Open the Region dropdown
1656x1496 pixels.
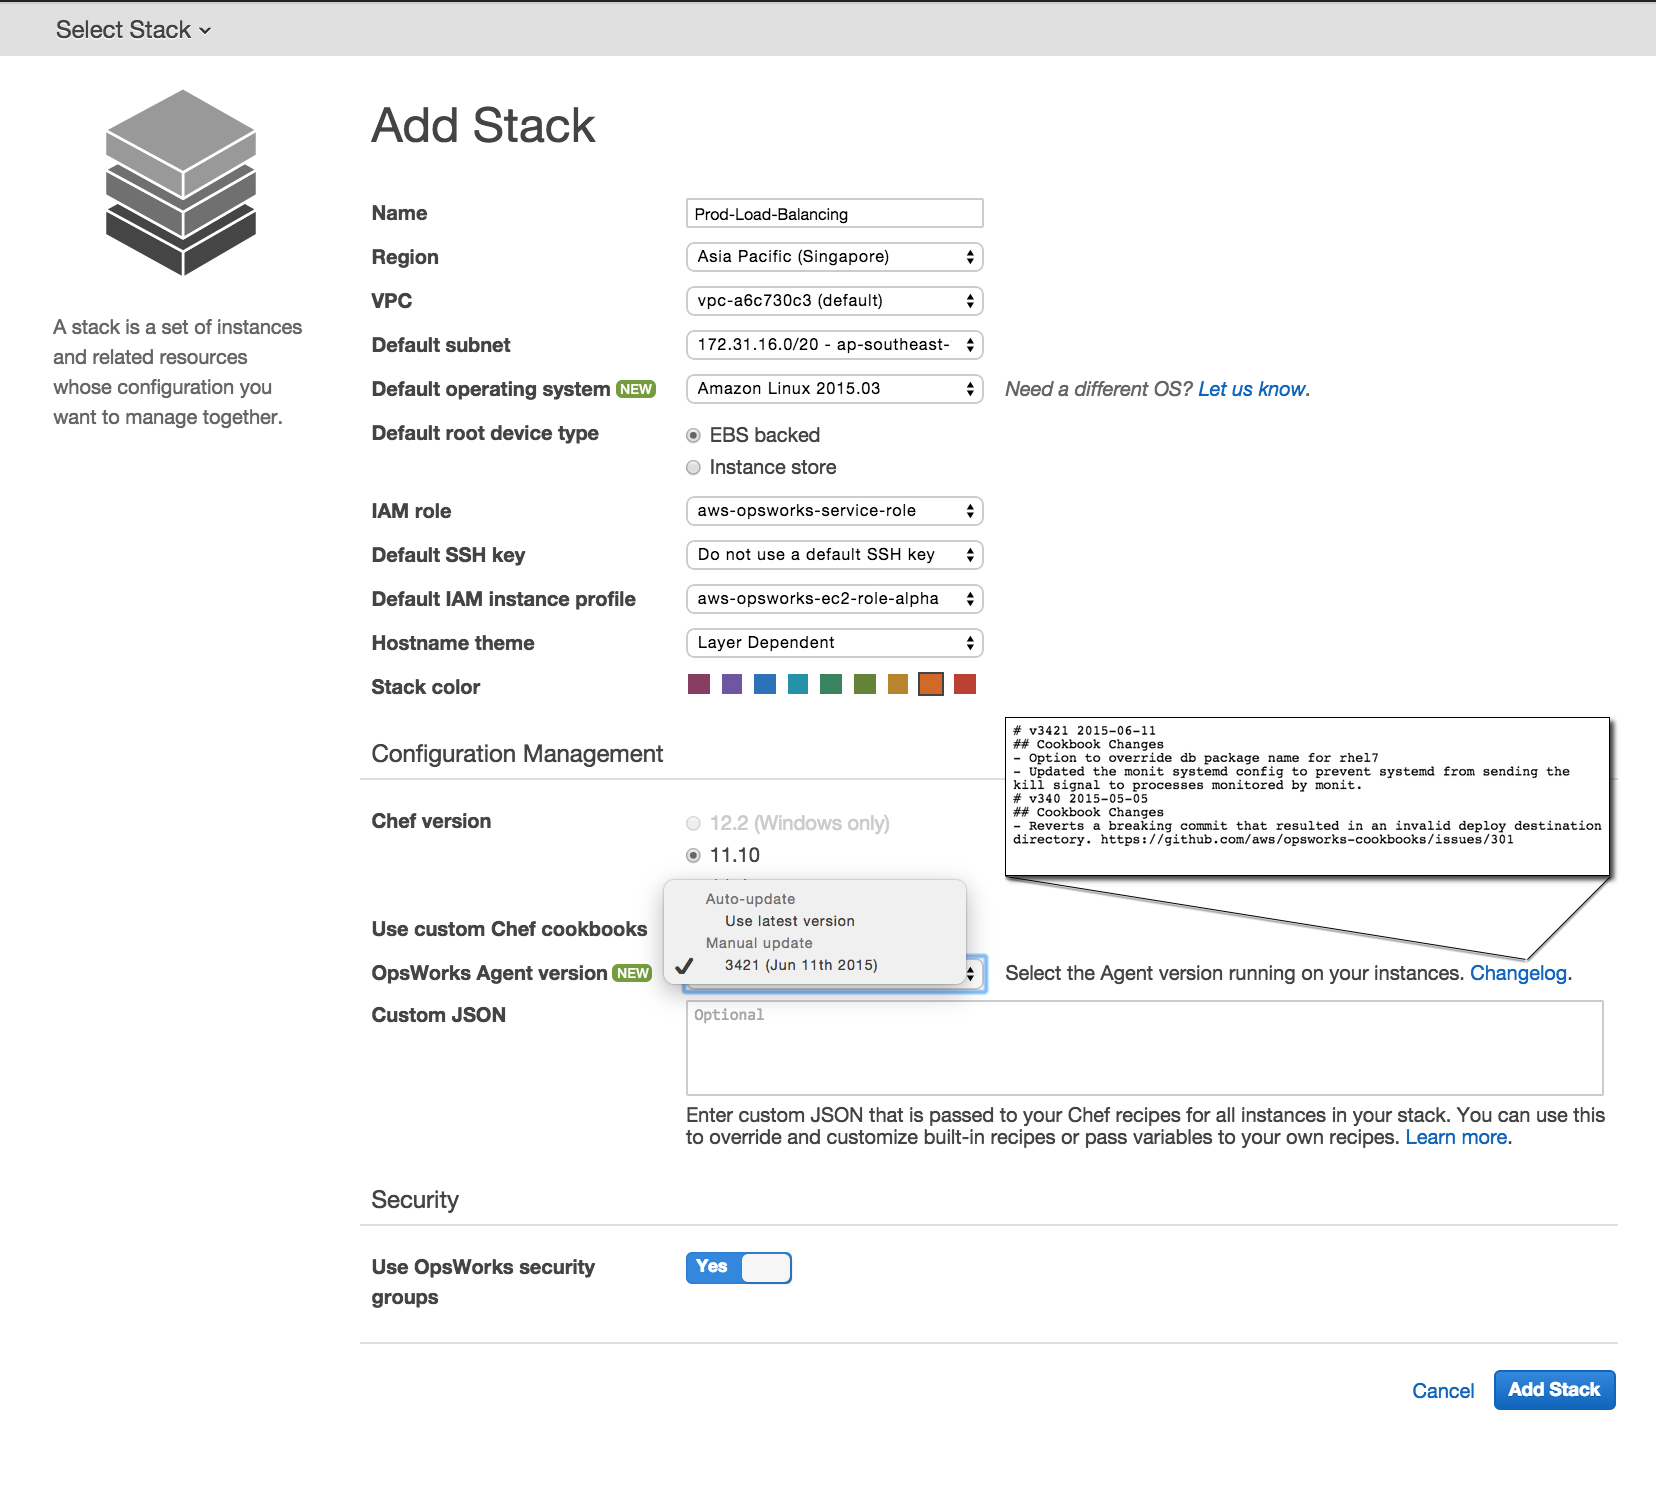point(835,257)
